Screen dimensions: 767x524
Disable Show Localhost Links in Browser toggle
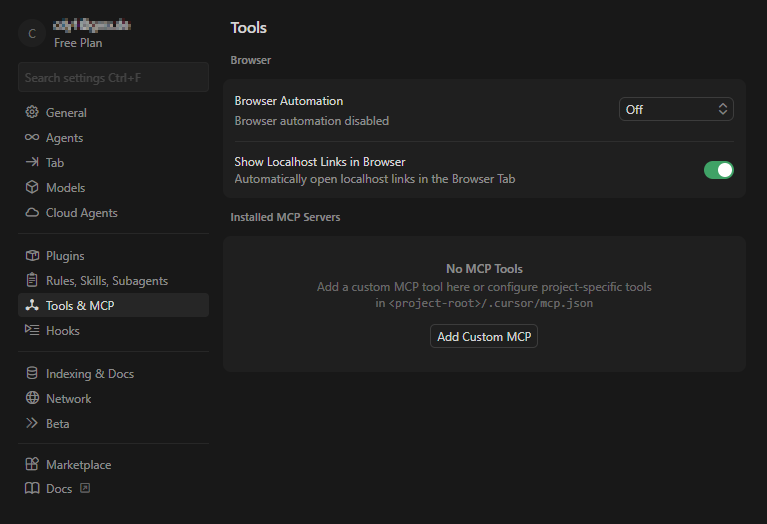coord(718,170)
